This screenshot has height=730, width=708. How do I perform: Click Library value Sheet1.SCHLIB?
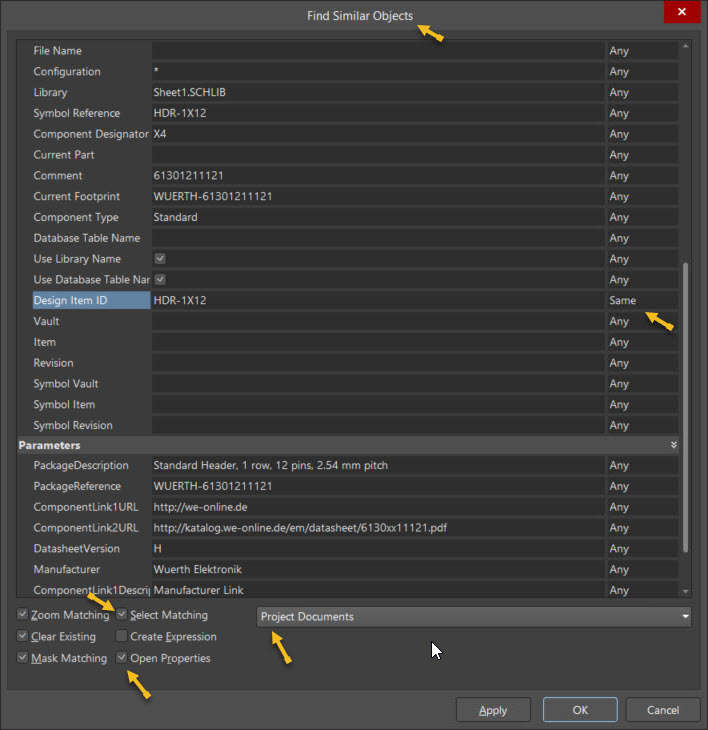click(x=378, y=92)
